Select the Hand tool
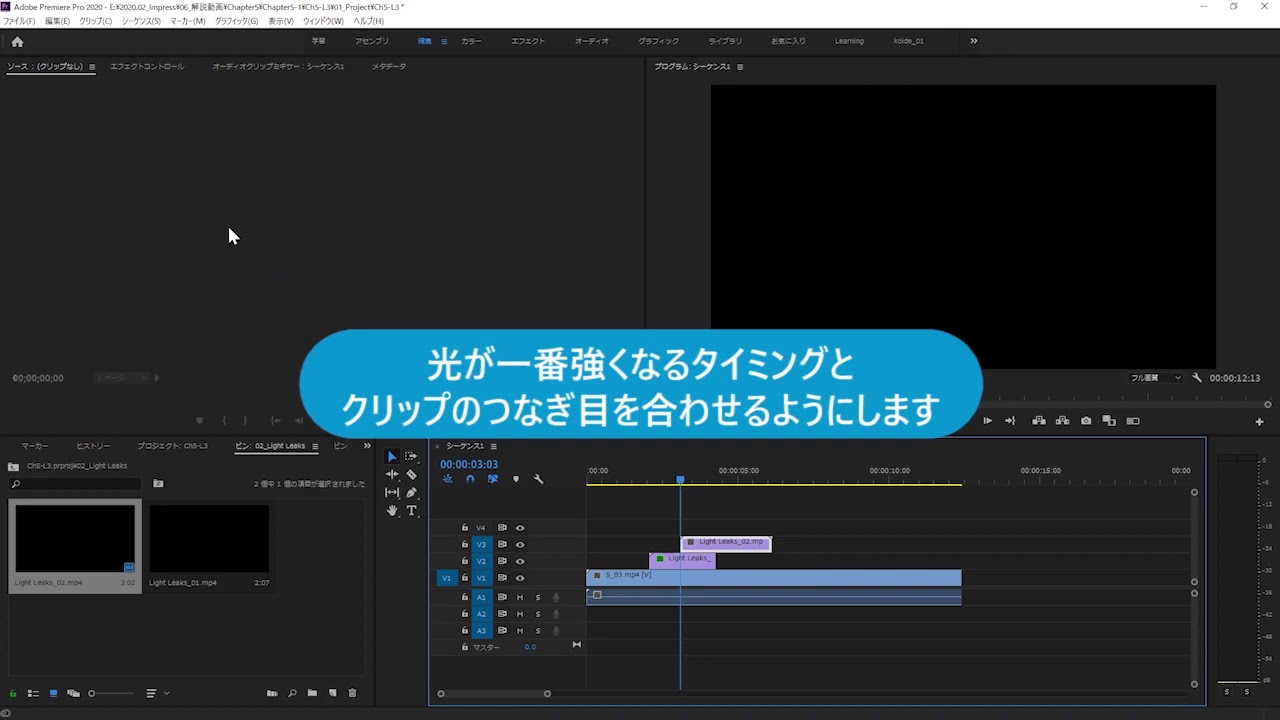Viewport: 1280px width, 720px height. pos(392,510)
